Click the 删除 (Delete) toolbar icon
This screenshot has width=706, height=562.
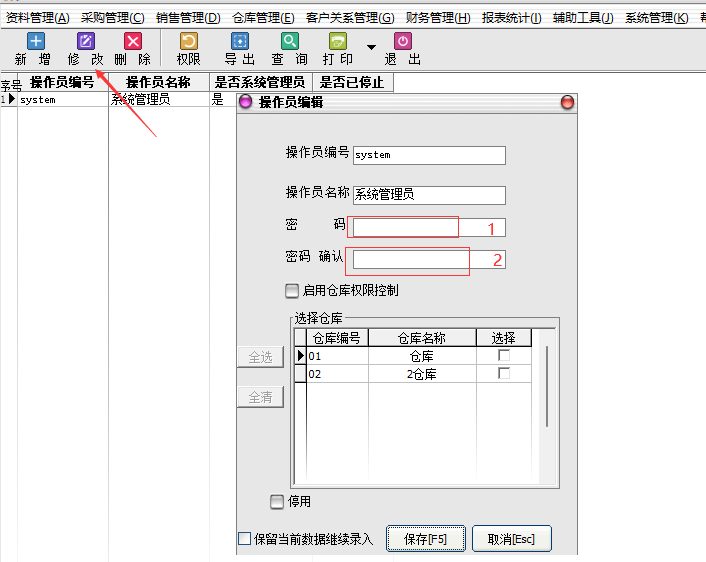[132, 41]
